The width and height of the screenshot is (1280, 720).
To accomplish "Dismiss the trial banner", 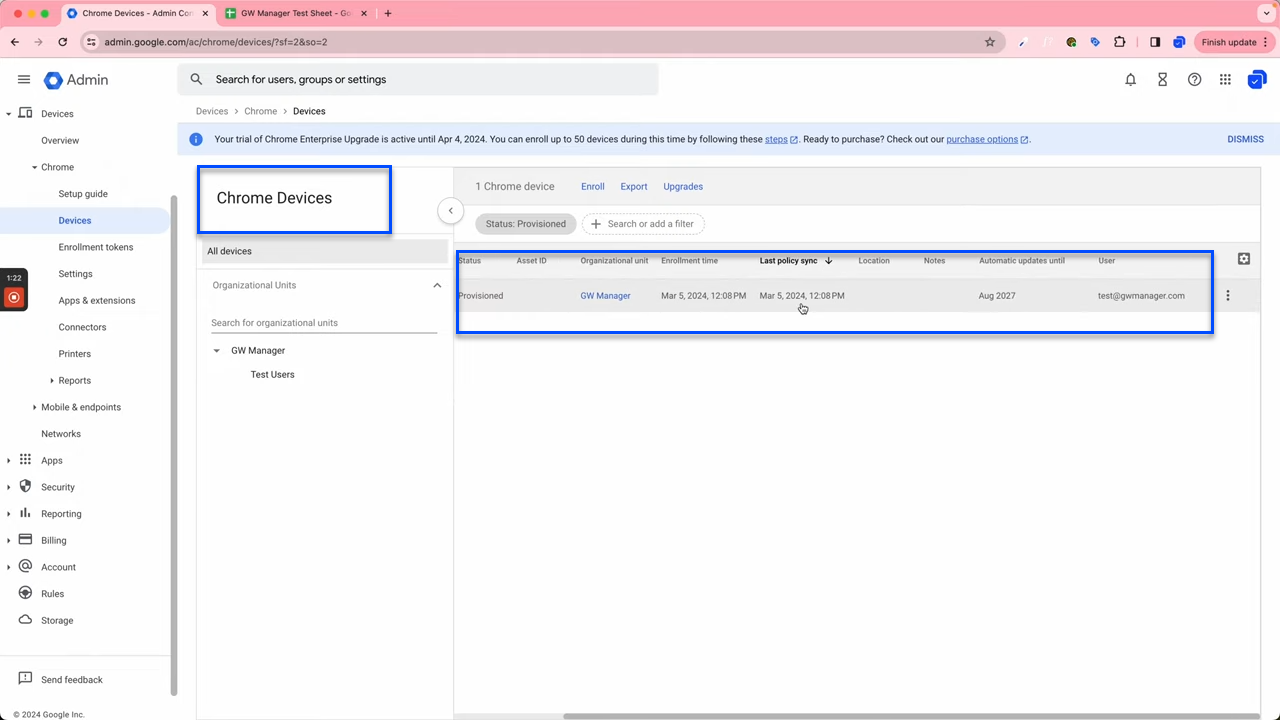I will click(x=1246, y=139).
